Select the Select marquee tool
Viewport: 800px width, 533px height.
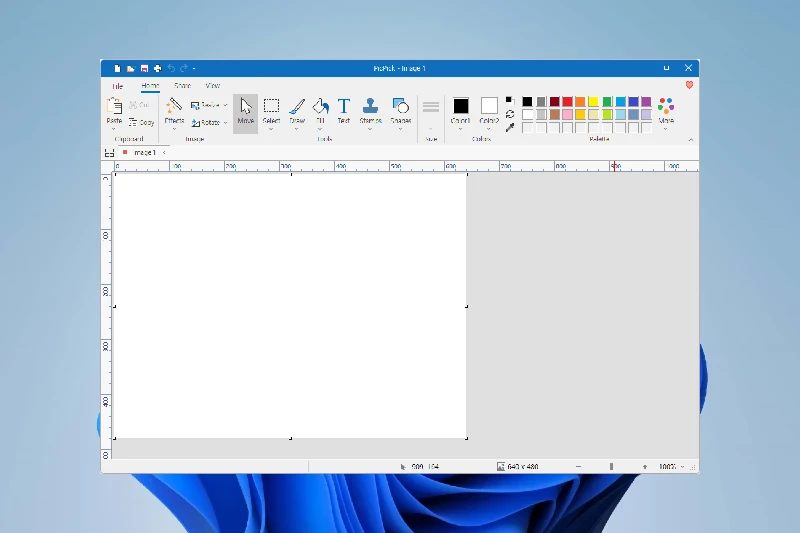click(271, 110)
